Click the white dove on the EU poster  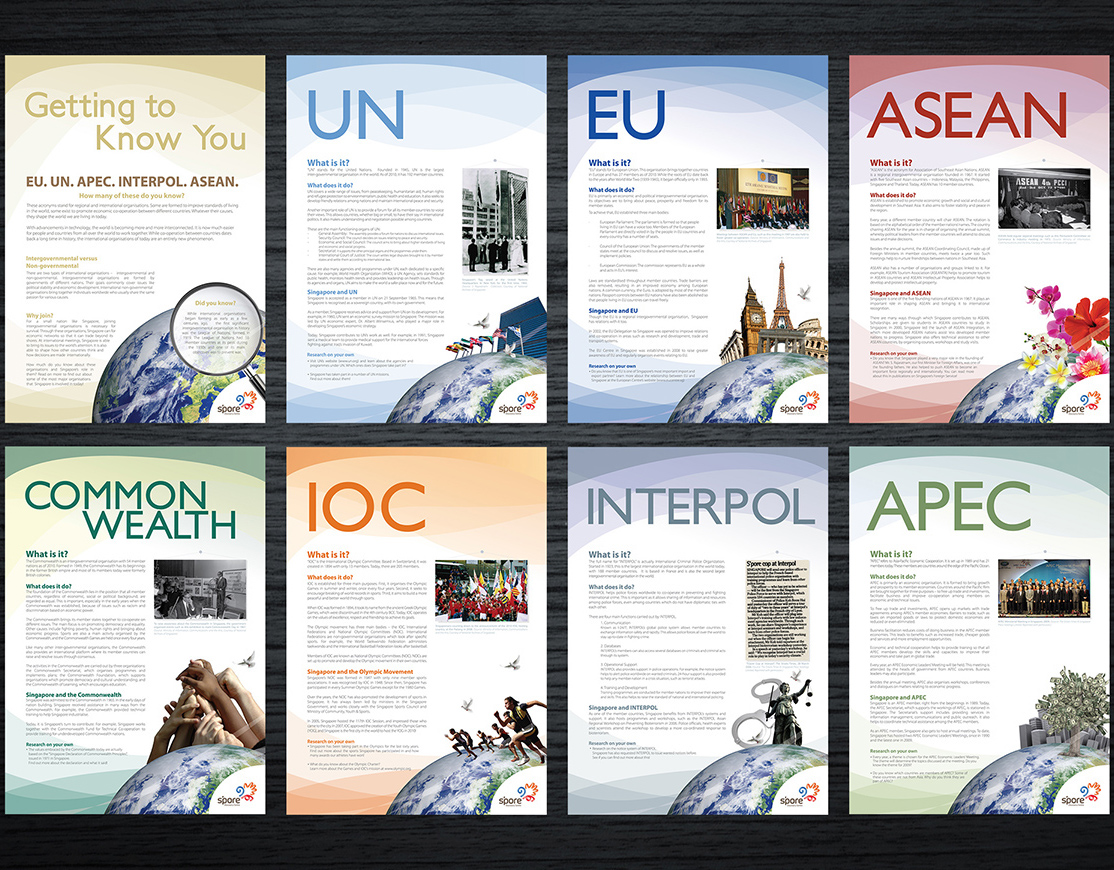click(804, 292)
